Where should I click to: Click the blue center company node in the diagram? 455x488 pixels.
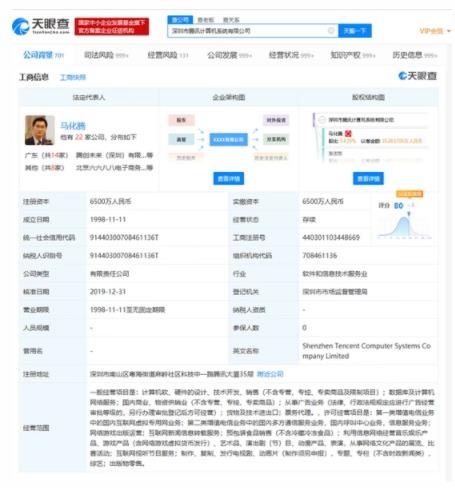pyautogui.click(x=228, y=139)
